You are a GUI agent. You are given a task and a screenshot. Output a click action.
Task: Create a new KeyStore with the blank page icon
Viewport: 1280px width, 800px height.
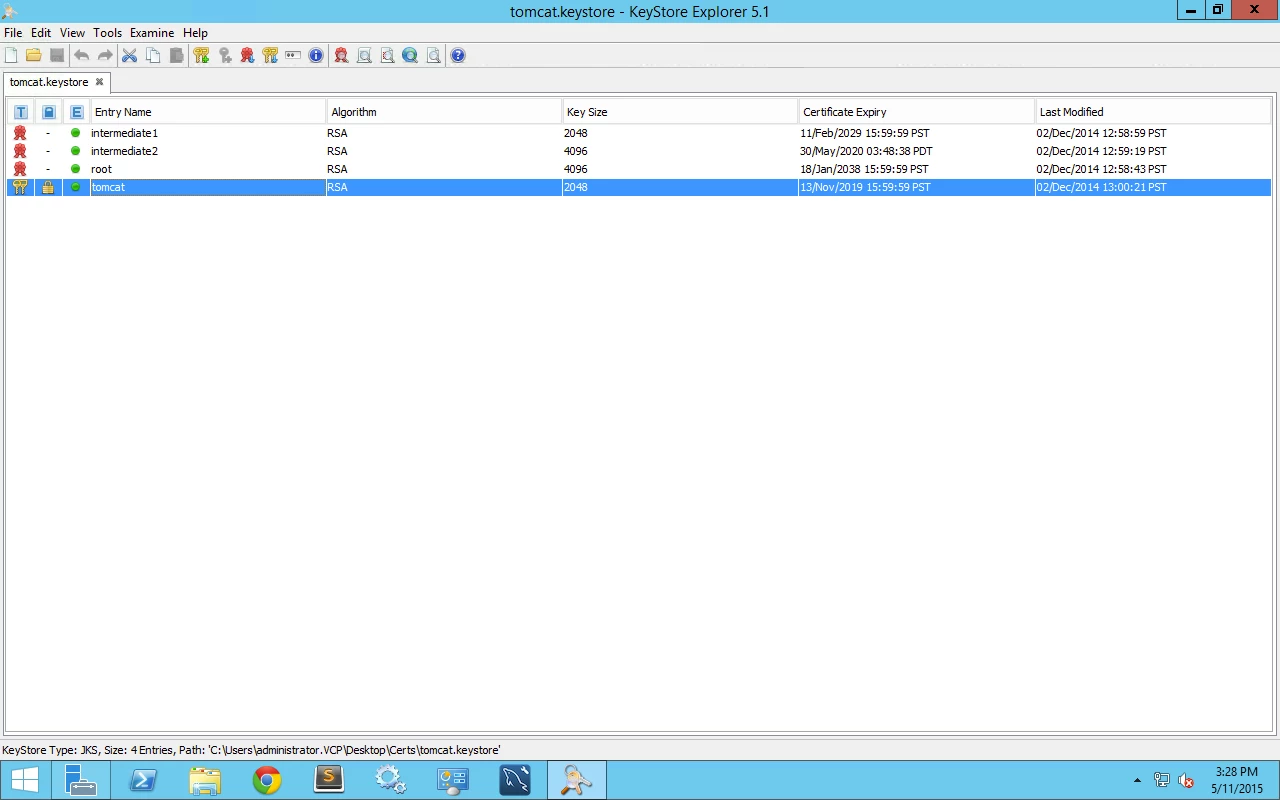coord(11,55)
